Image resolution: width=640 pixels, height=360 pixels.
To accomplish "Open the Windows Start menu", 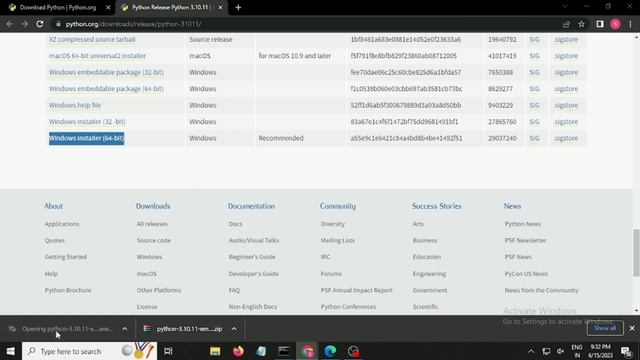I will coord(11,351).
